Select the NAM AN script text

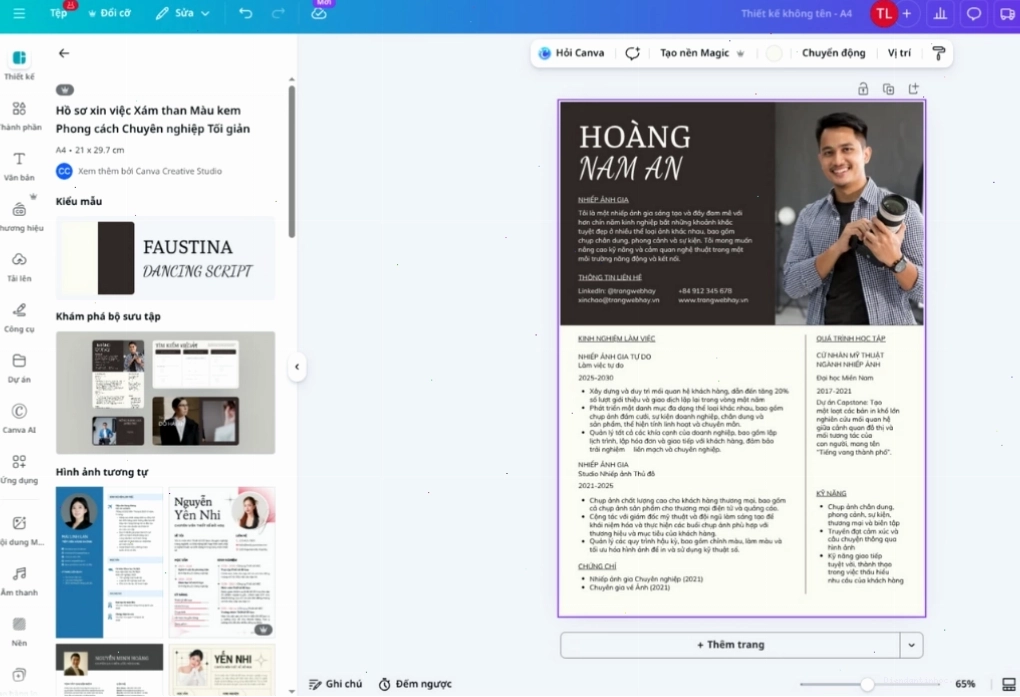coord(630,169)
